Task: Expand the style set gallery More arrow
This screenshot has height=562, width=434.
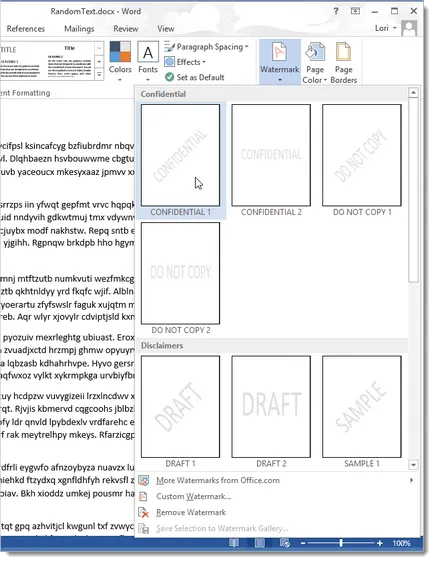Action: [99, 75]
